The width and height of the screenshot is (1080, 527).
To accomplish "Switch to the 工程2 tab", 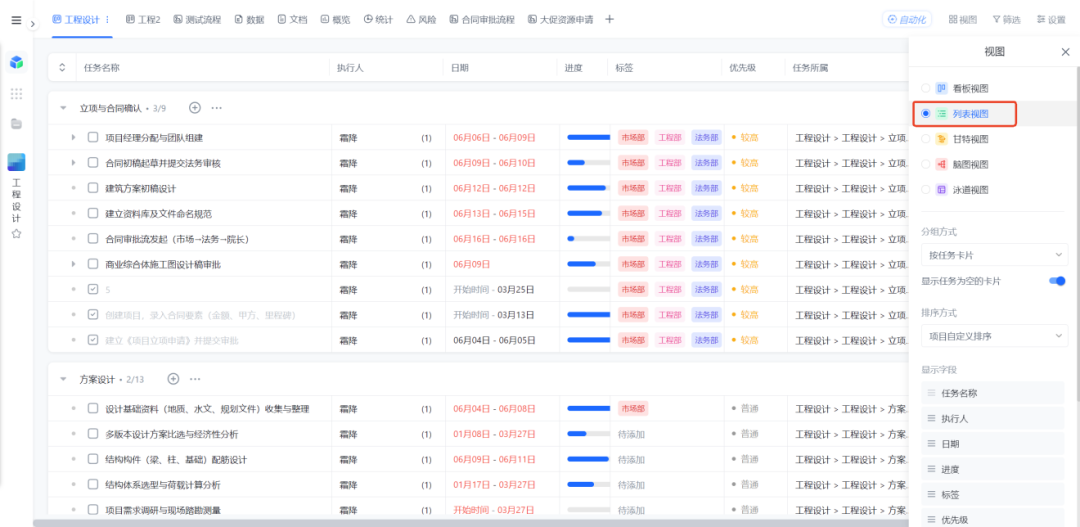I will pos(143,20).
